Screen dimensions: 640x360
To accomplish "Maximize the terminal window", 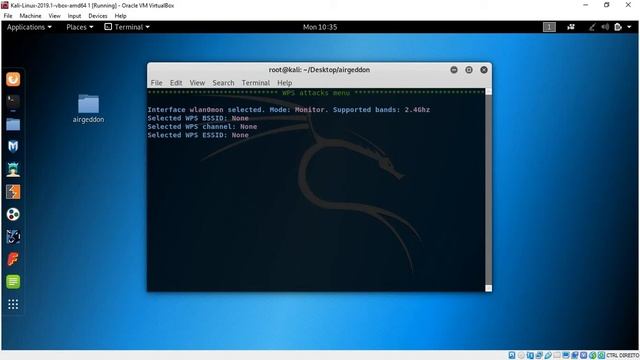I will tap(469, 70).
